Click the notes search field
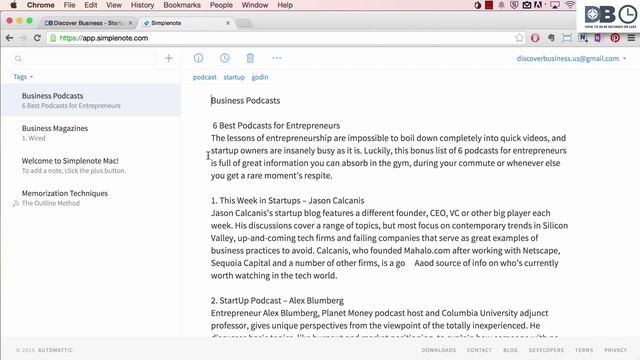 pyautogui.click(x=84, y=59)
